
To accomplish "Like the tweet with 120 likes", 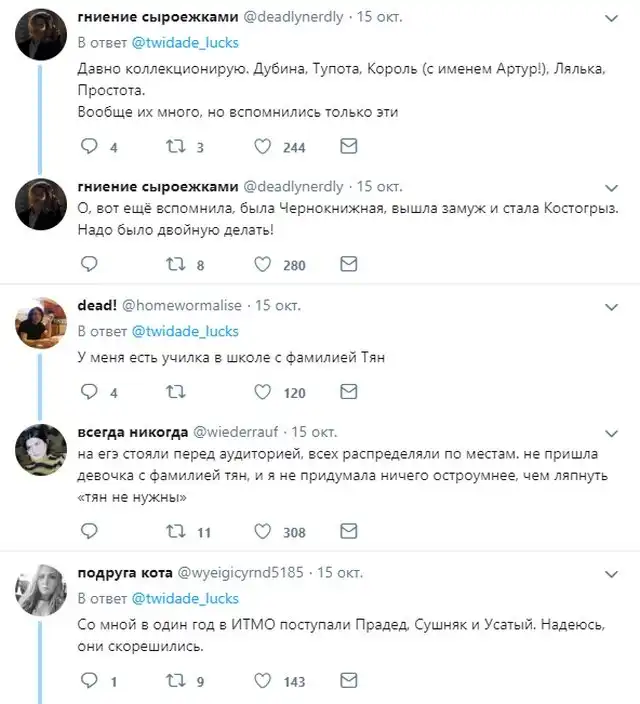I will point(263,393).
